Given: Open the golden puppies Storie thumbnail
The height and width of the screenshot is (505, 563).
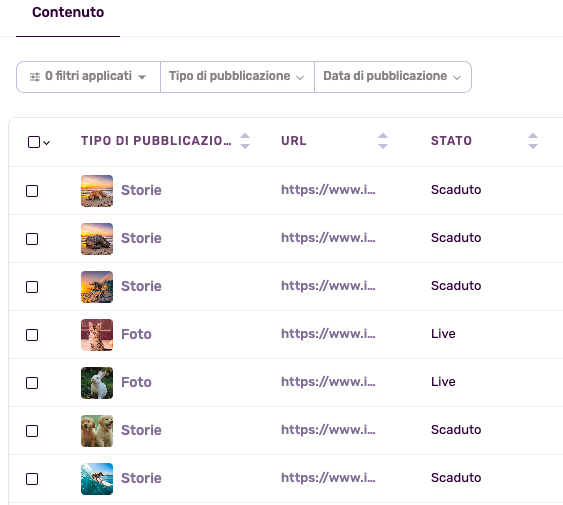Looking at the screenshot, I should [97, 431].
